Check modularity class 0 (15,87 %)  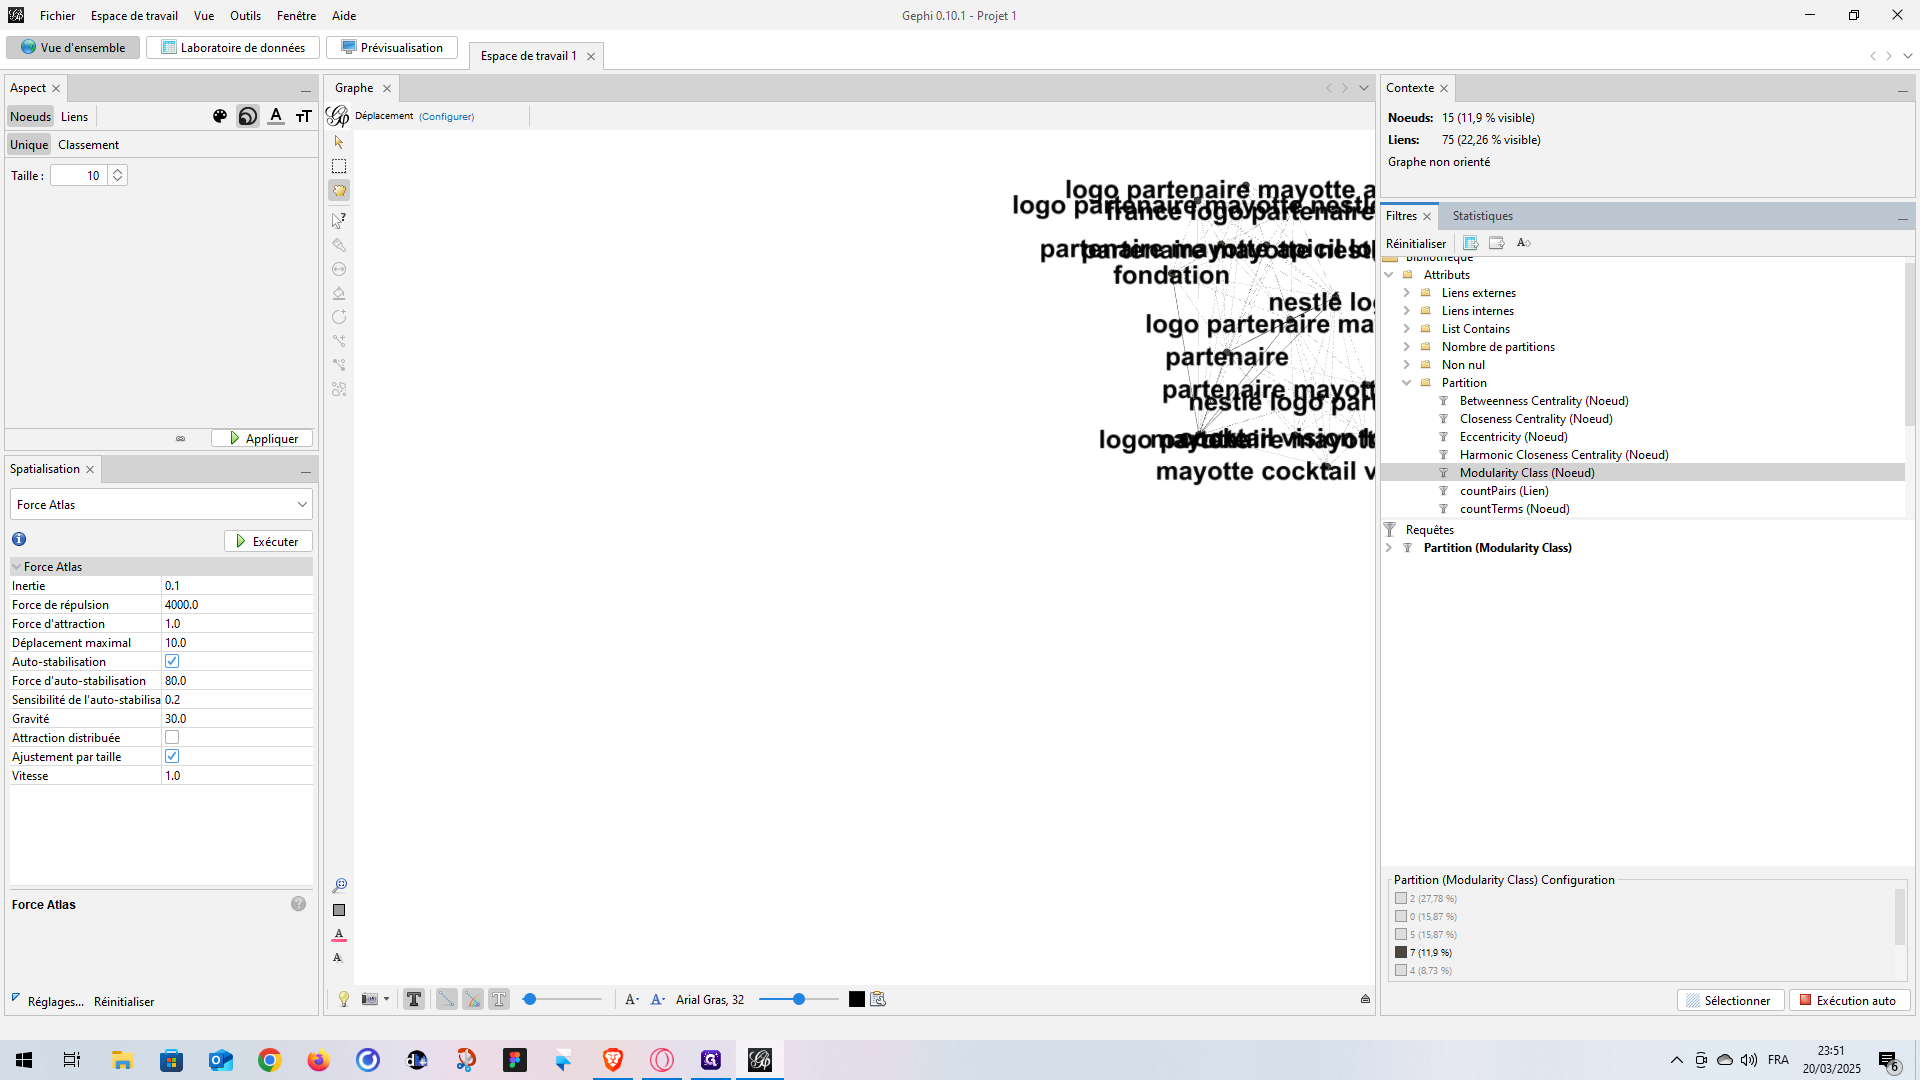[x=1401, y=916]
